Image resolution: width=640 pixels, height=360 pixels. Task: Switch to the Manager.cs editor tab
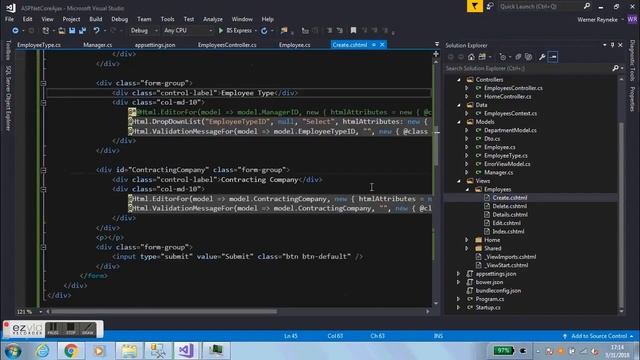coord(98,45)
